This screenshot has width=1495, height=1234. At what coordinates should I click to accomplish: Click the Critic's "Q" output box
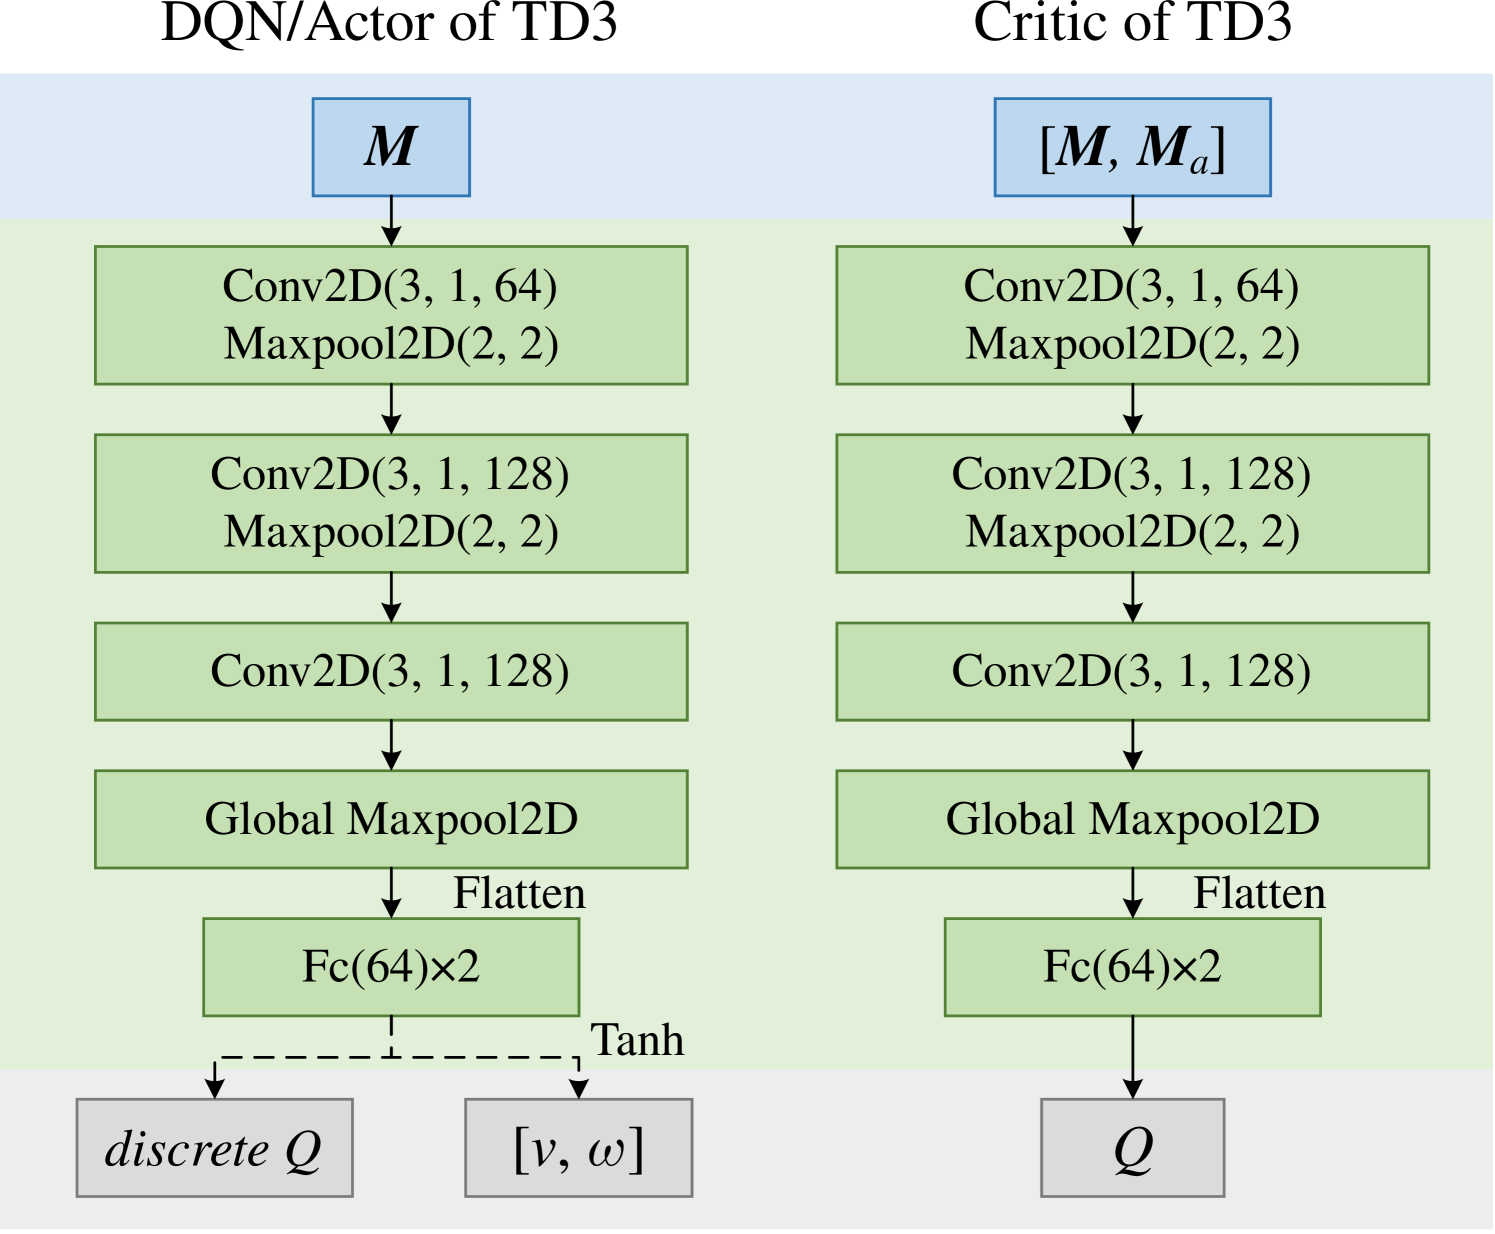click(1133, 1148)
